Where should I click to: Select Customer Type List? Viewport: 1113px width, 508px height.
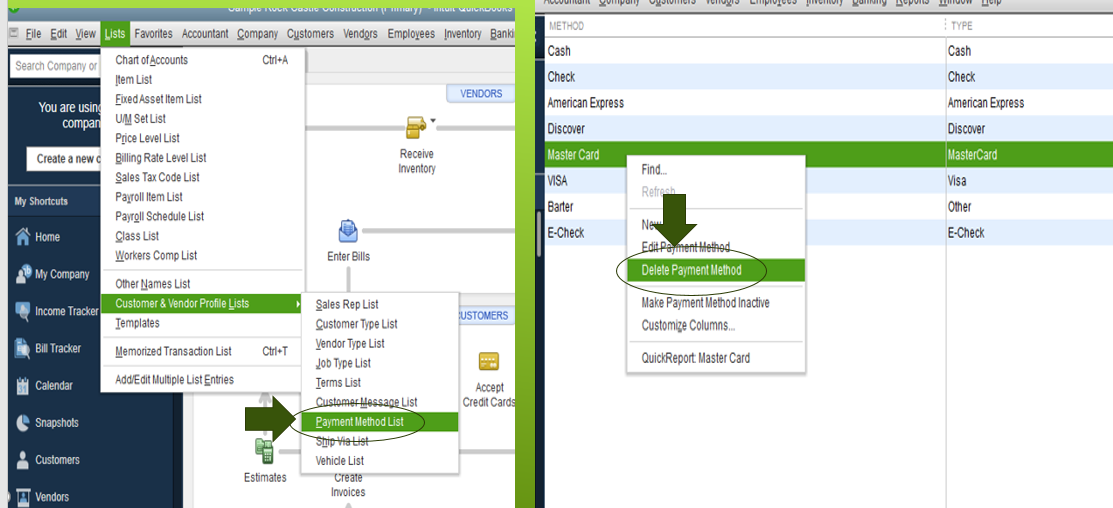(x=380, y=324)
